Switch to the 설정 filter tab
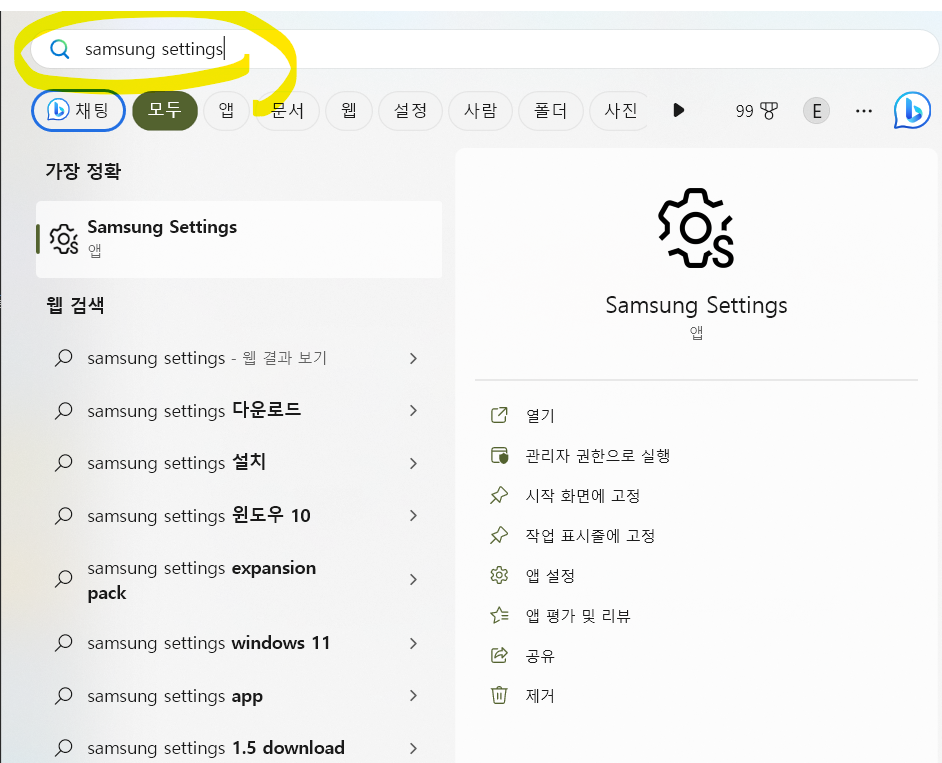 [410, 111]
